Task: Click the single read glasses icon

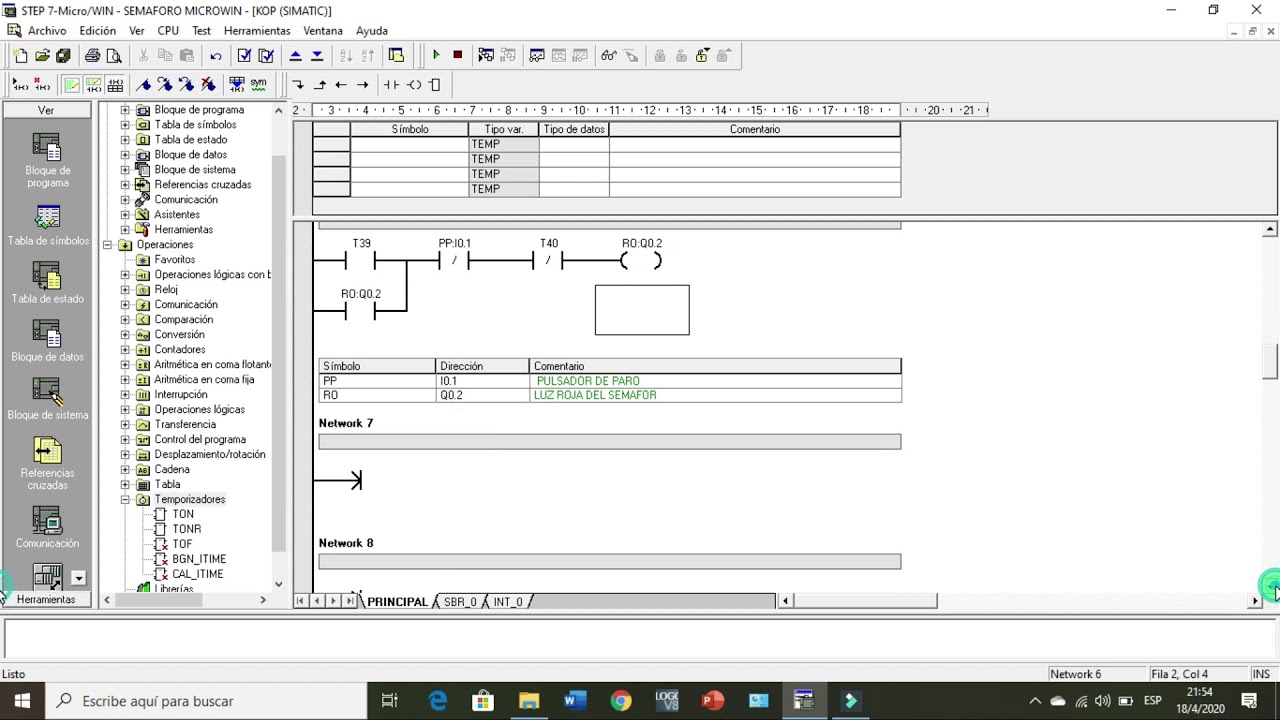Action: 608,56
